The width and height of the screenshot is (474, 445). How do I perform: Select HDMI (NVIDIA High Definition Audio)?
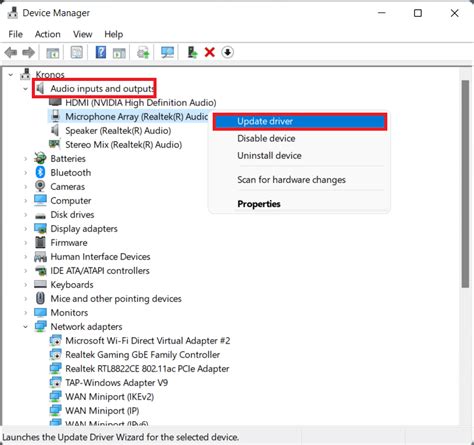141,102
